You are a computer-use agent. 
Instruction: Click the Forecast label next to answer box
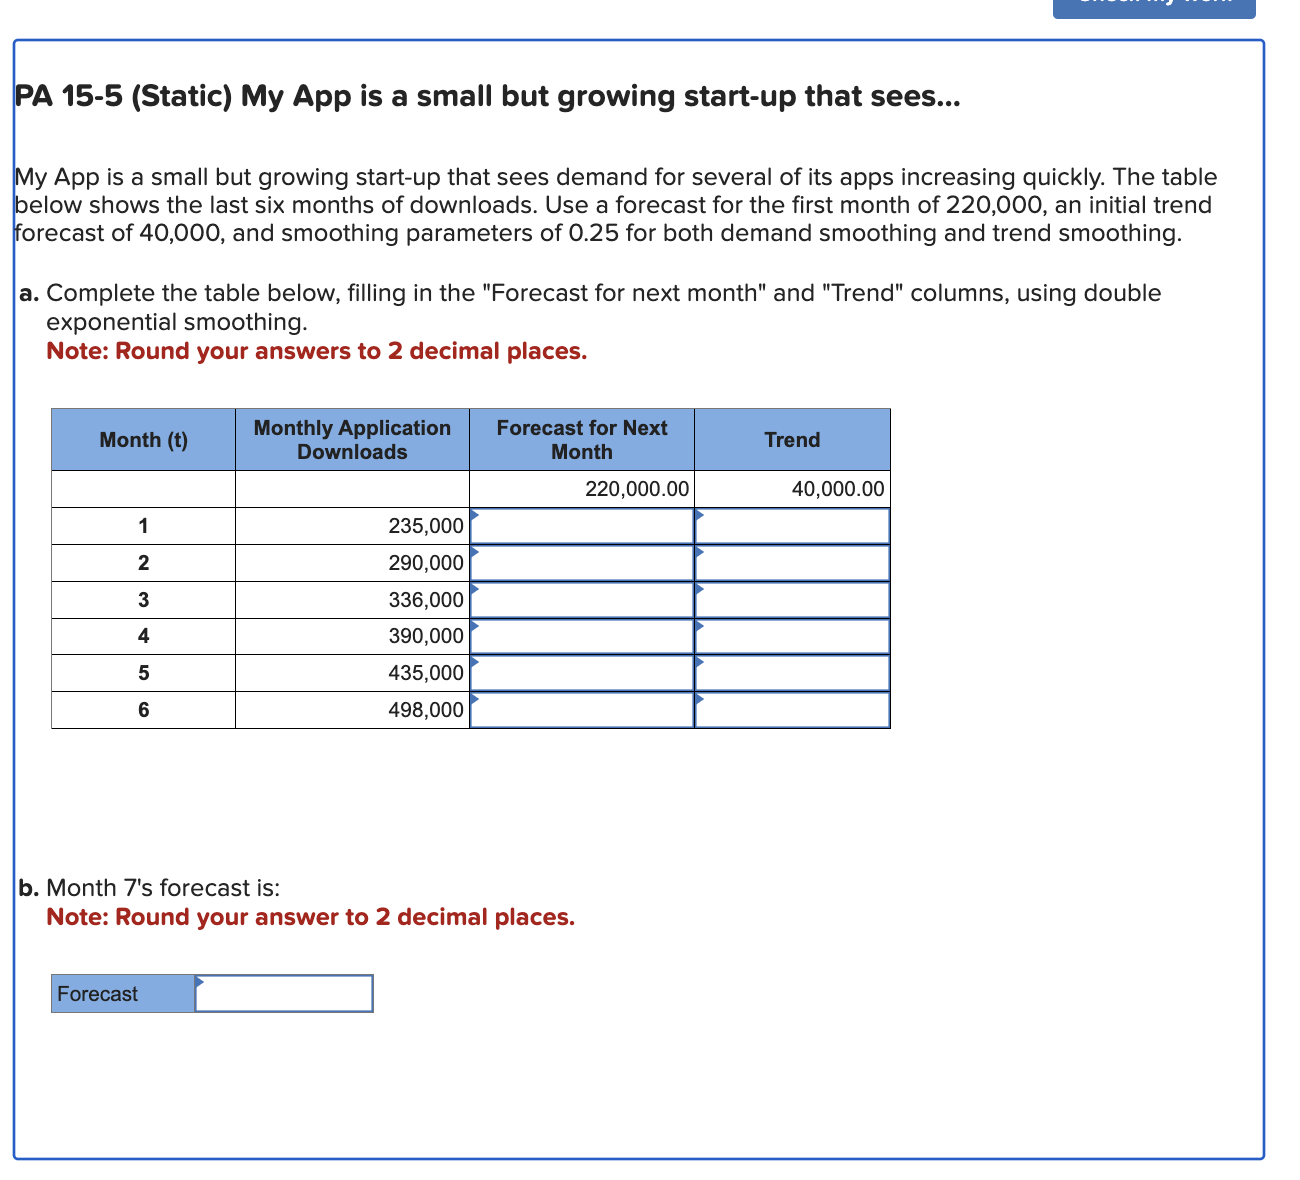point(96,993)
